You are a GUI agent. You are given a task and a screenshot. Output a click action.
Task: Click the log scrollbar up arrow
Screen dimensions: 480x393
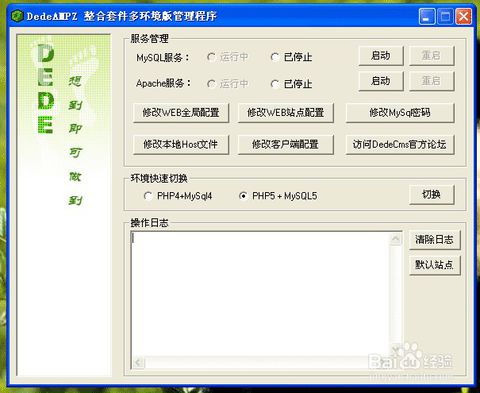(x=396, y=238)
